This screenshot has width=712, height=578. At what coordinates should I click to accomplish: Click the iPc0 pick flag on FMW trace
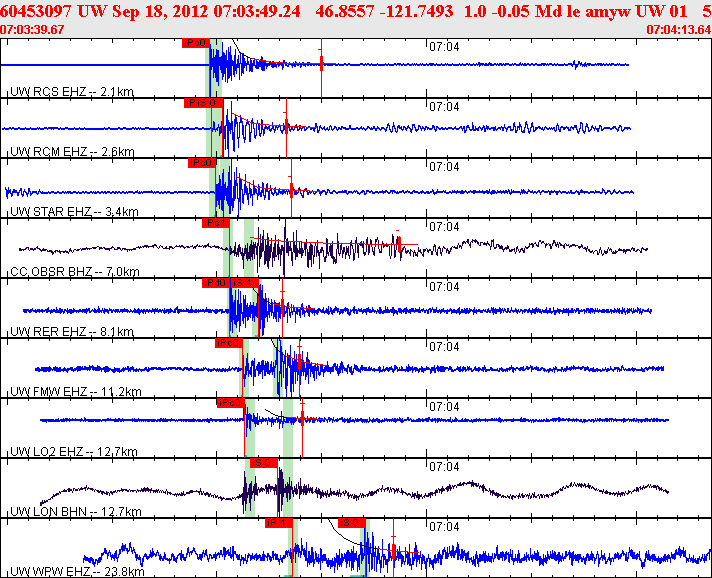228,343
